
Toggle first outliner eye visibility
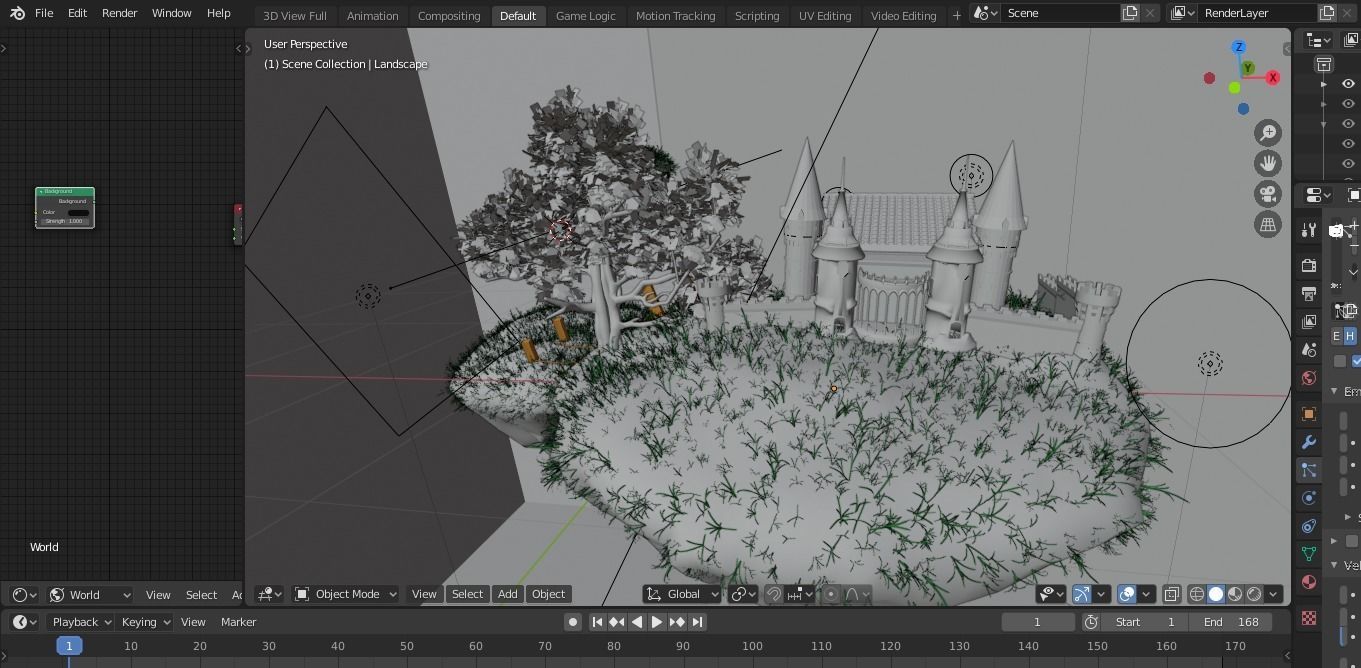tap(1348, 84)
